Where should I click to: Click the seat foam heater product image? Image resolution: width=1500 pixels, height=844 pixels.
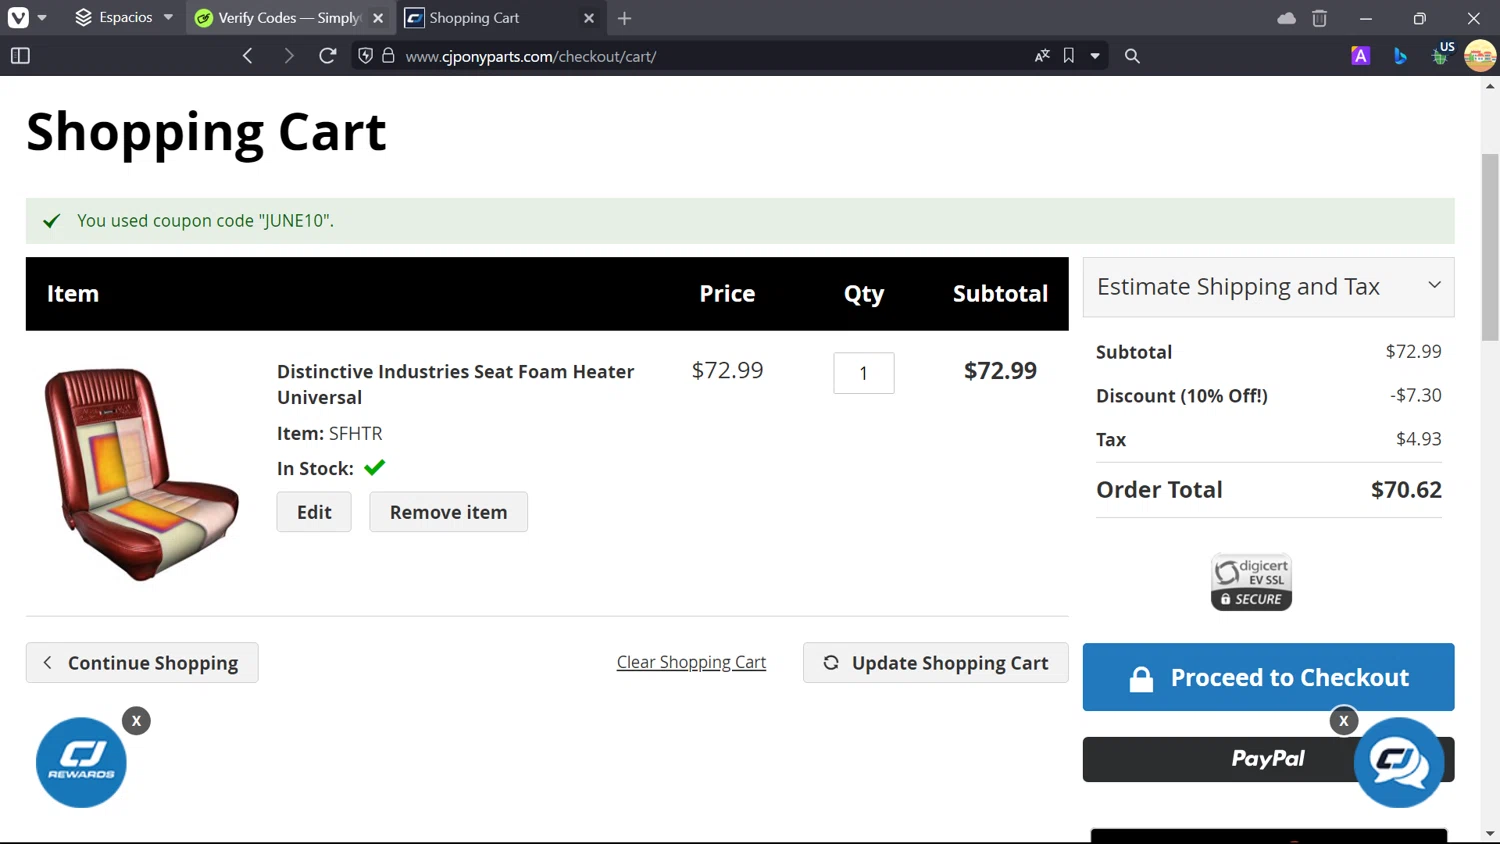(x=141, y=473)
